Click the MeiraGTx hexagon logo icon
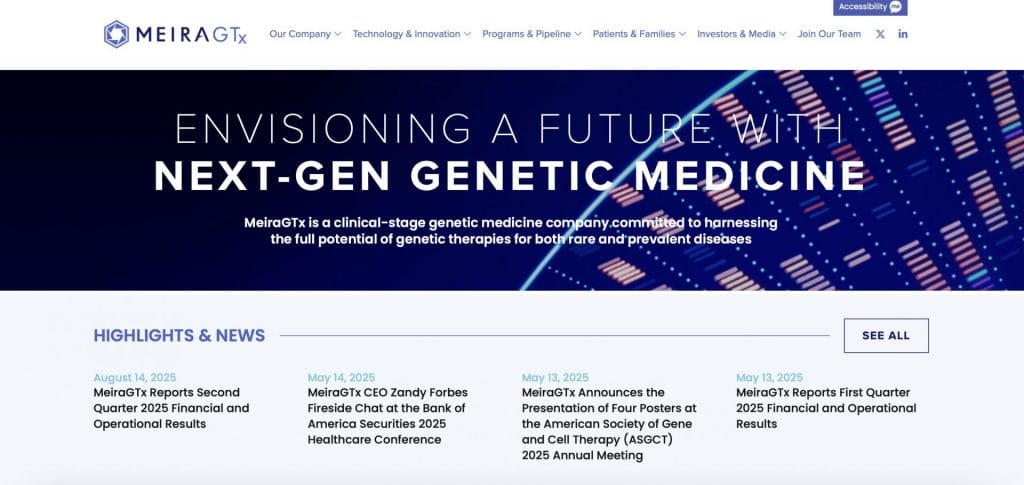1024x485 pixels. tap(117, 34)
